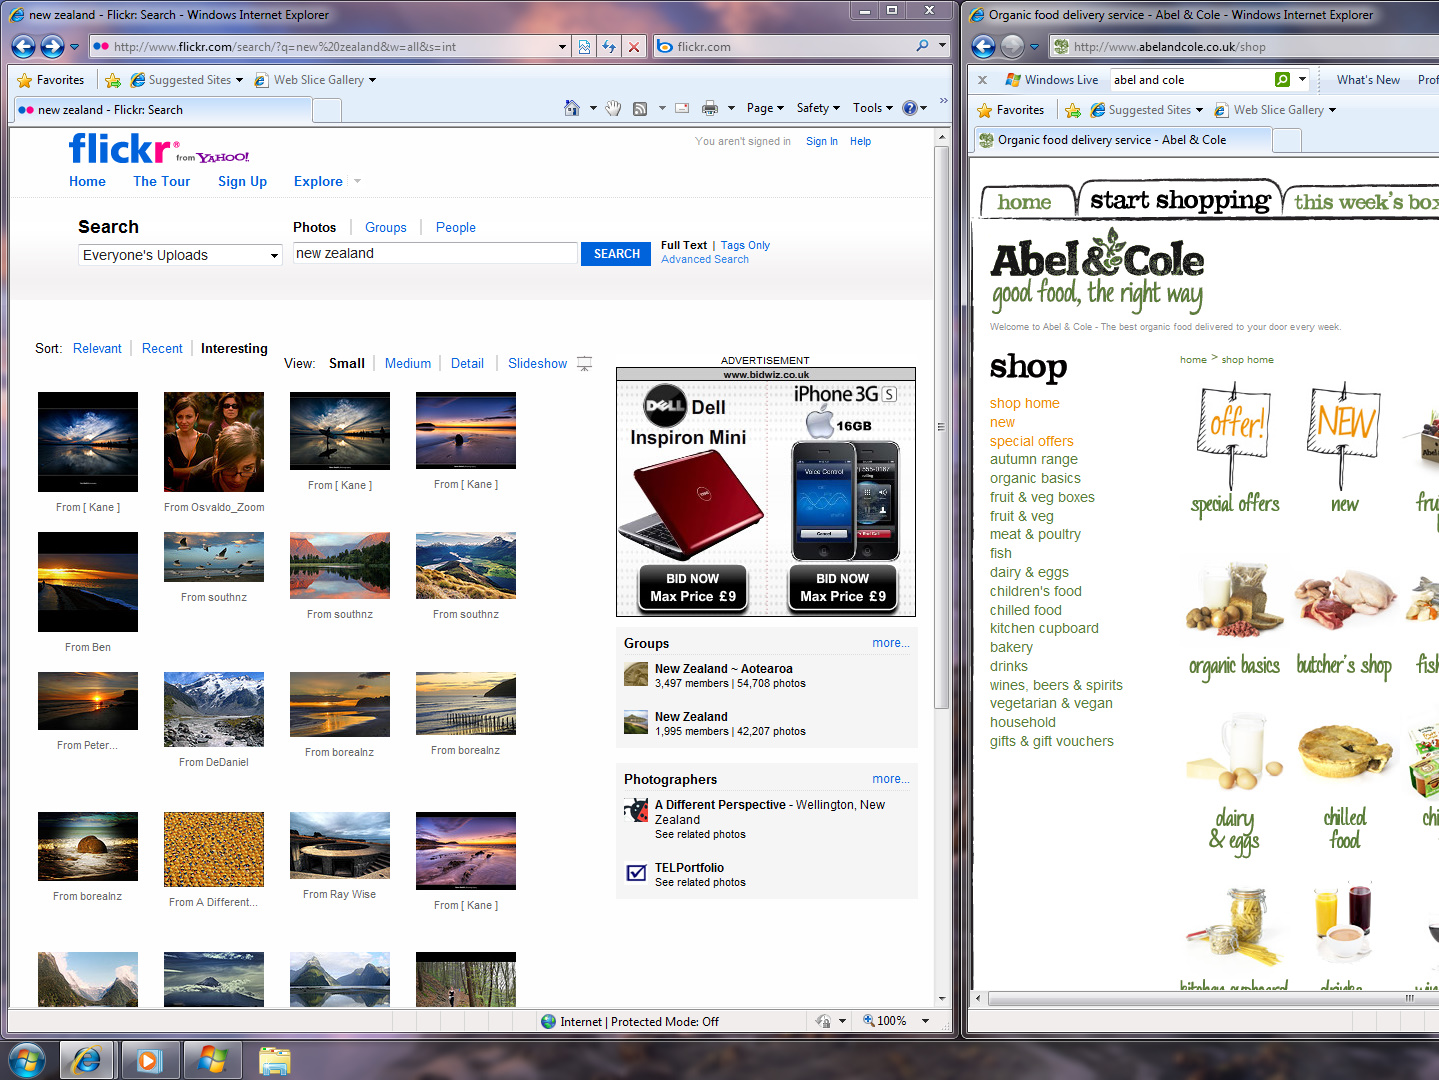Select the 'start shopping' tab on Abel & Cole
This screenshot has width=1439, height=1080.
[1180, 200]
